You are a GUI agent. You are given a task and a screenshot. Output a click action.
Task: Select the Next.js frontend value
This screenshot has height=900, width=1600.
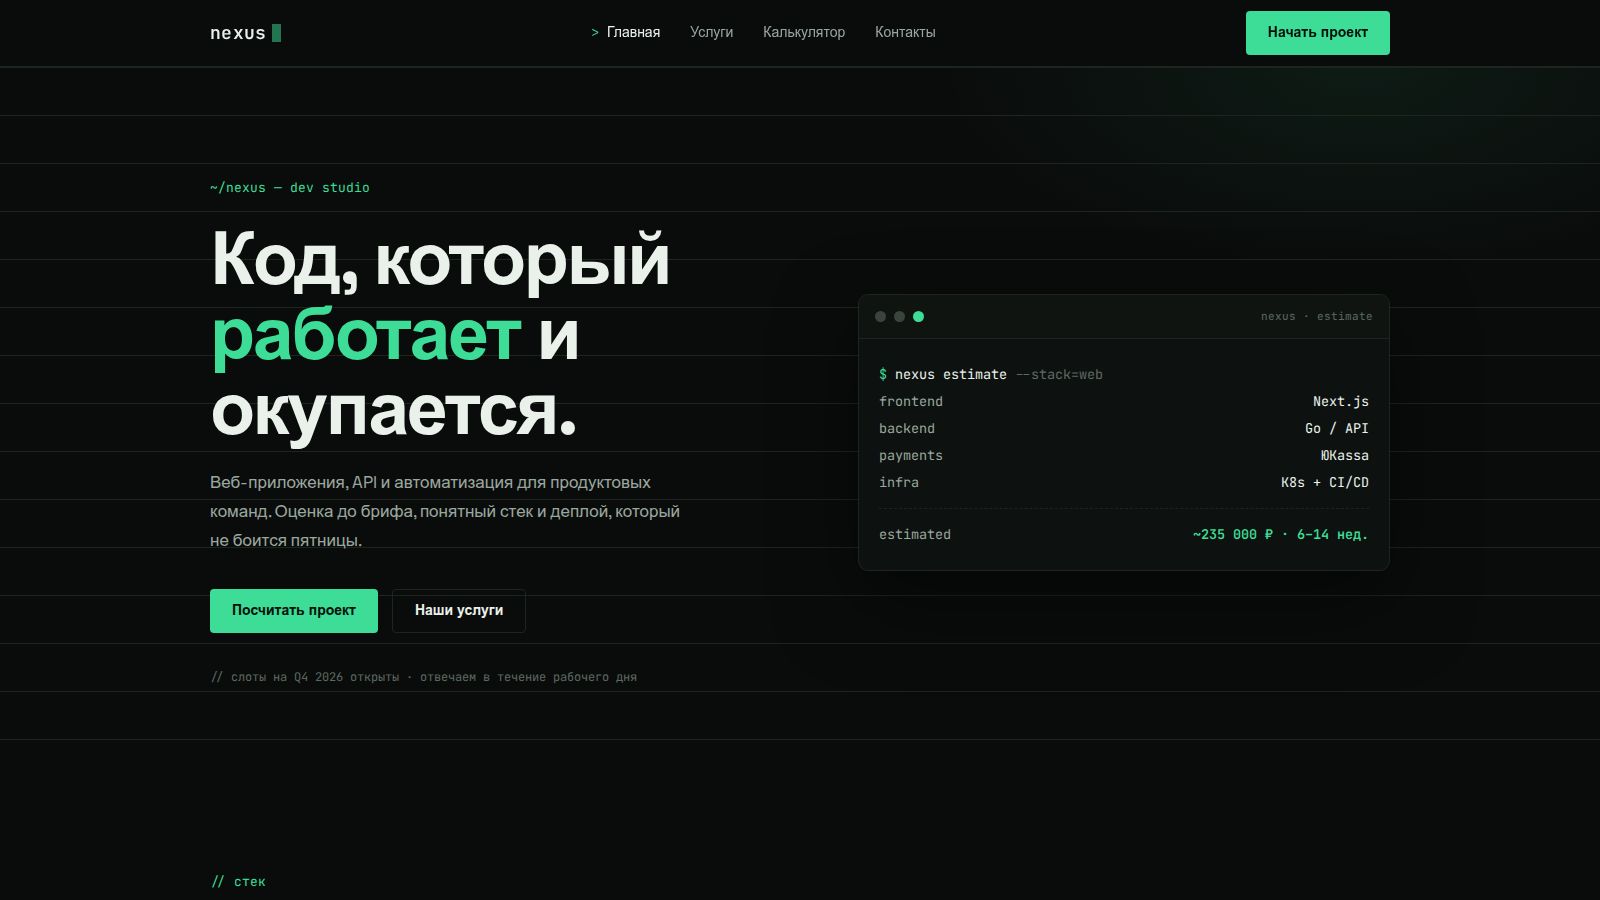coord(1341,402)
